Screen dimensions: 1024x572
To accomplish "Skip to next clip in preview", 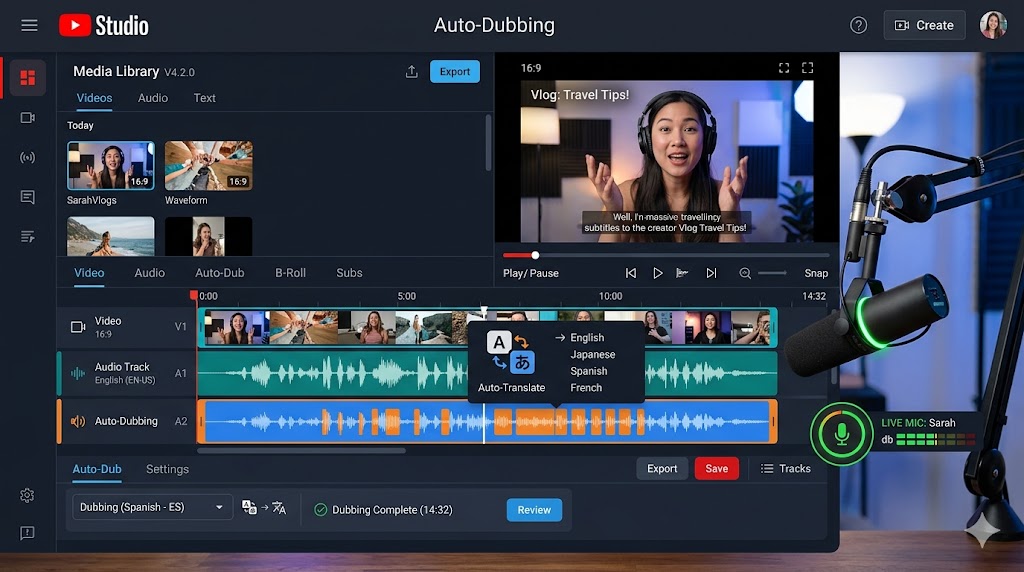I will coord(711,273).
